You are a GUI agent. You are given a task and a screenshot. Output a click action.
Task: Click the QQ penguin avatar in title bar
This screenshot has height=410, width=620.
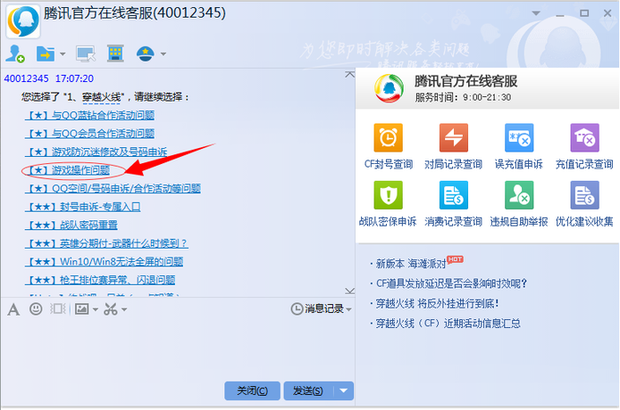coord(23,22)
